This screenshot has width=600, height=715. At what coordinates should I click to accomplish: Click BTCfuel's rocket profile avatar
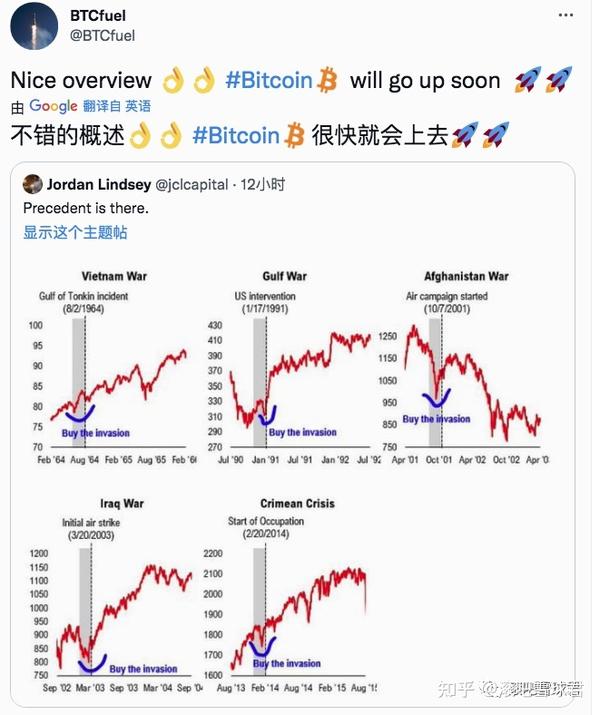click(34, 26)
